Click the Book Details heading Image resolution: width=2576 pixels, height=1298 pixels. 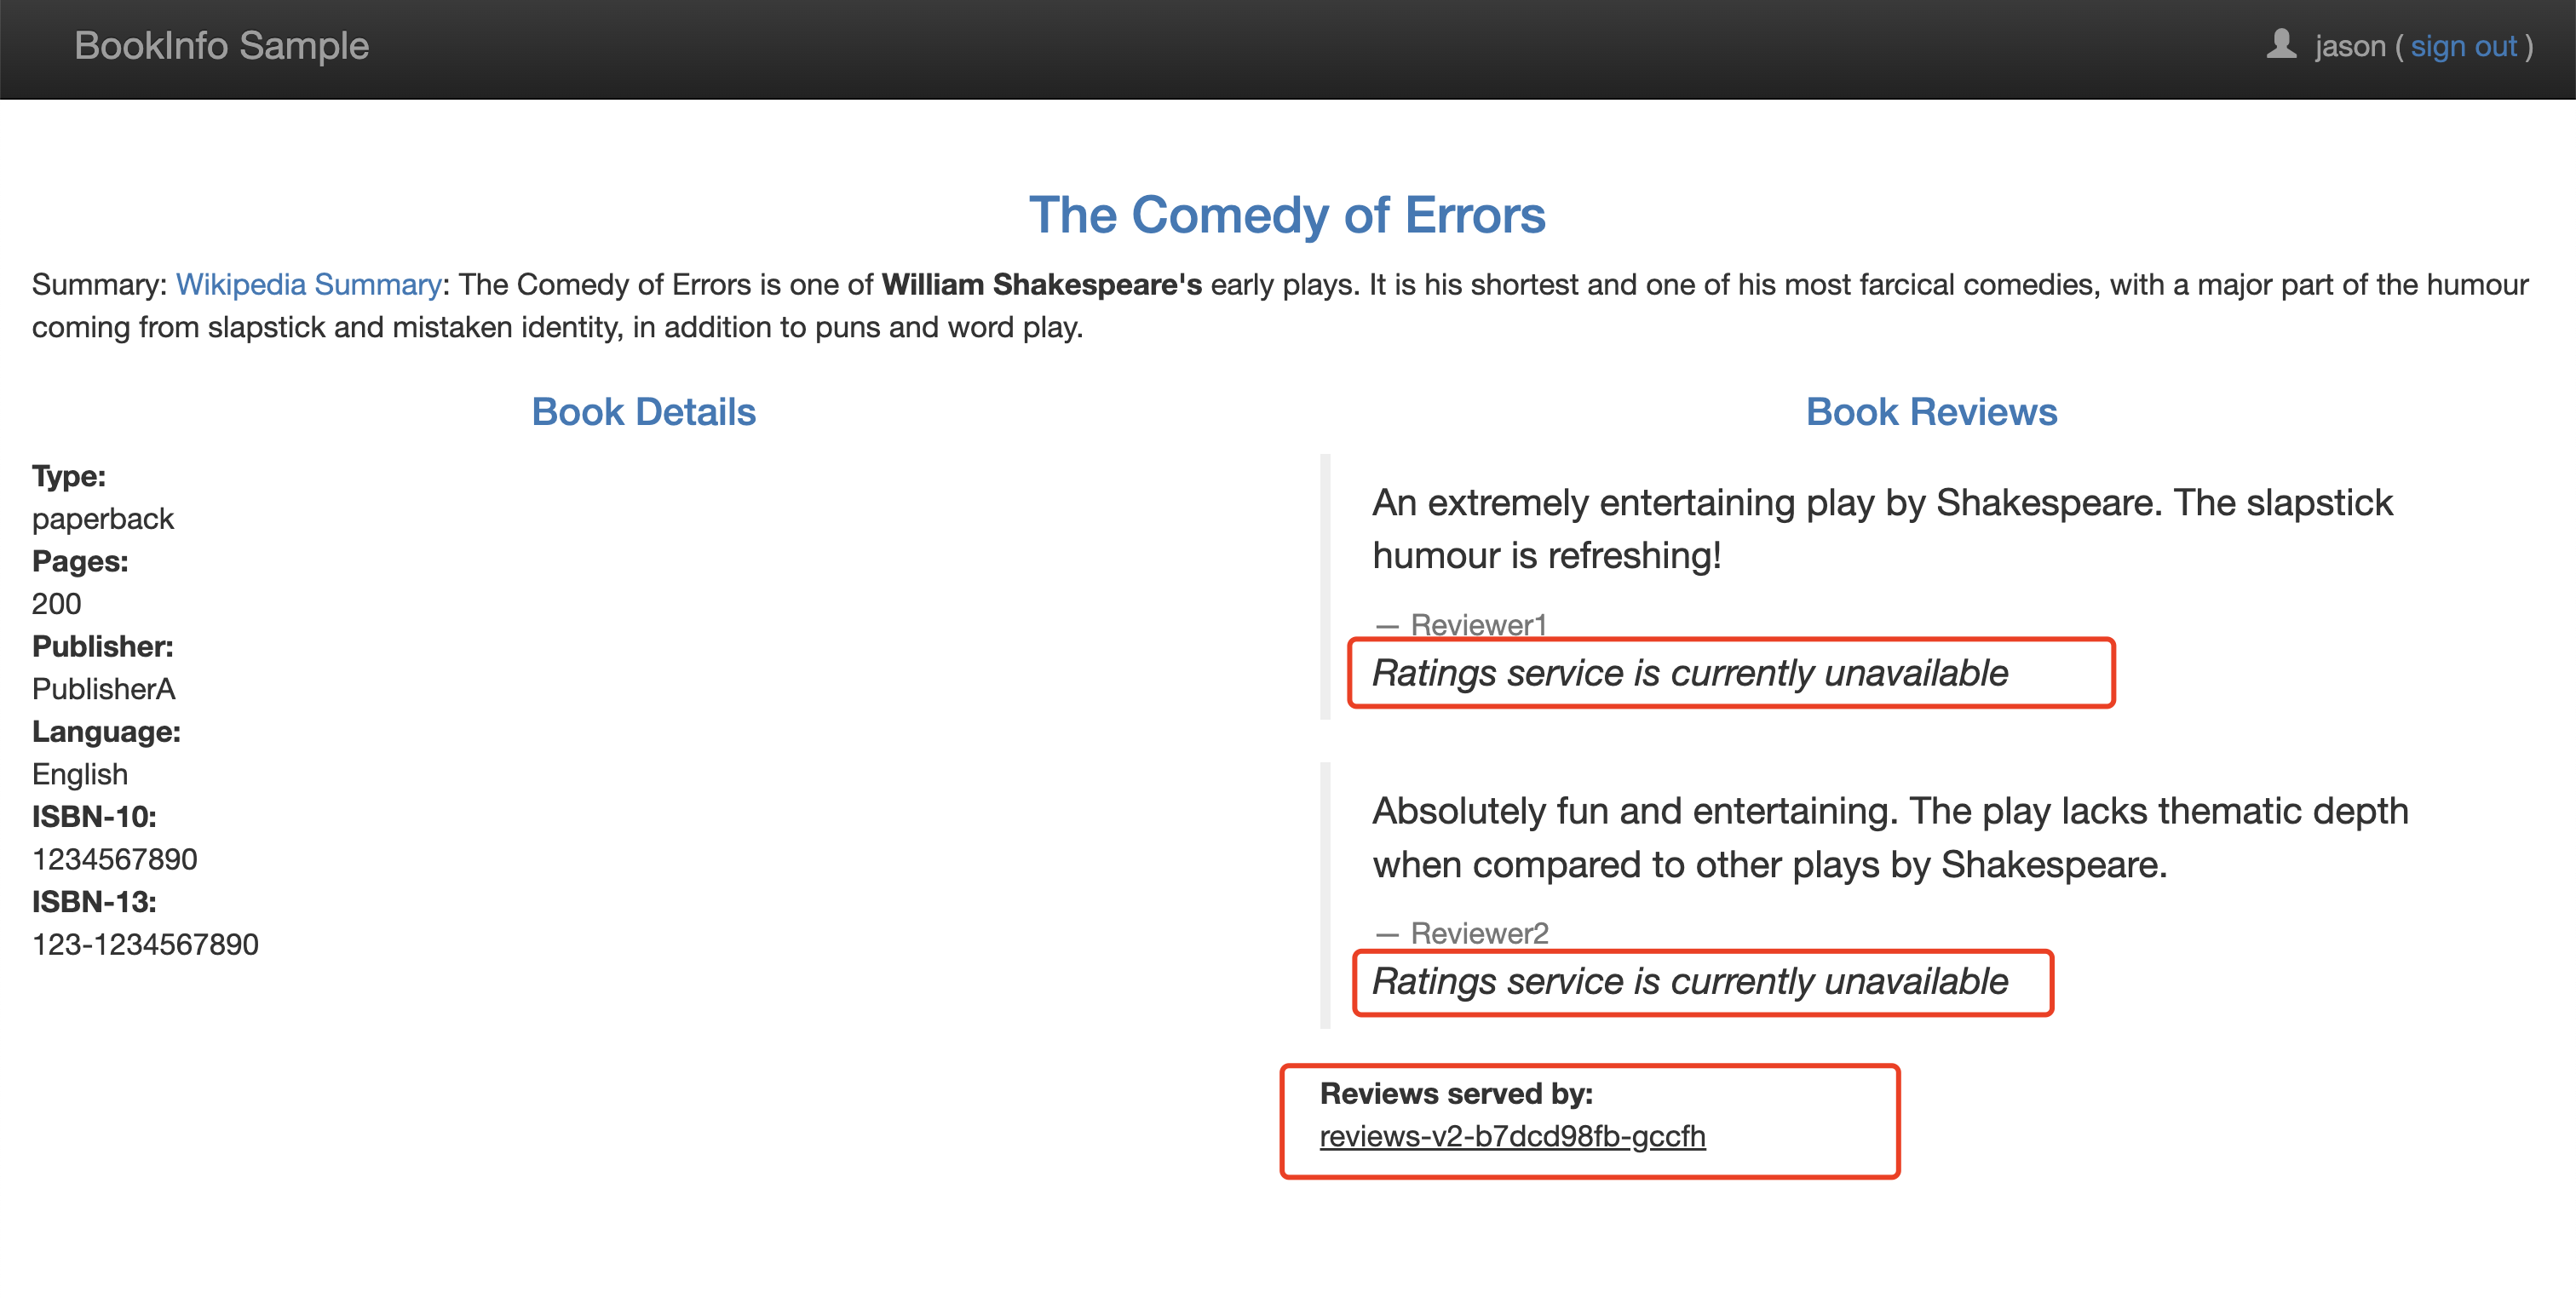coord(643,412)
